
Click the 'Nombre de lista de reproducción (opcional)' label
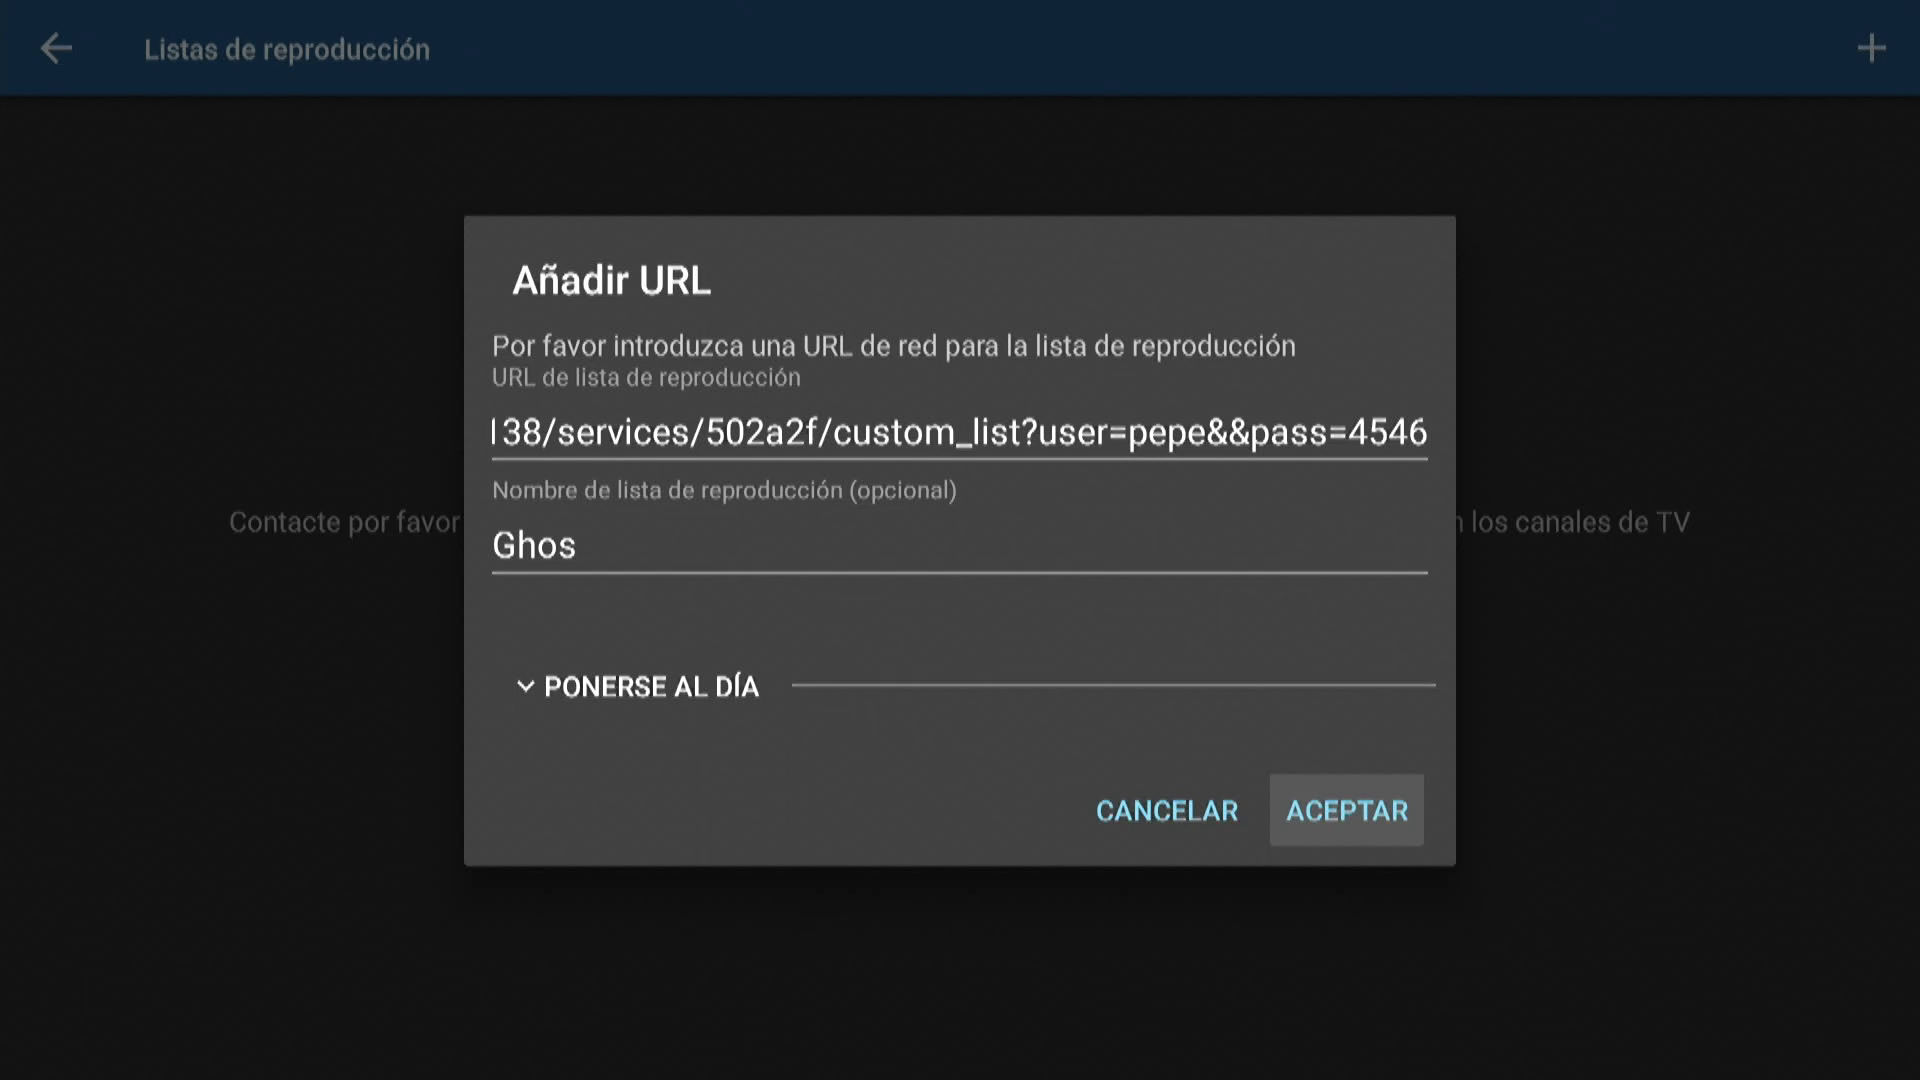(724, 490)
